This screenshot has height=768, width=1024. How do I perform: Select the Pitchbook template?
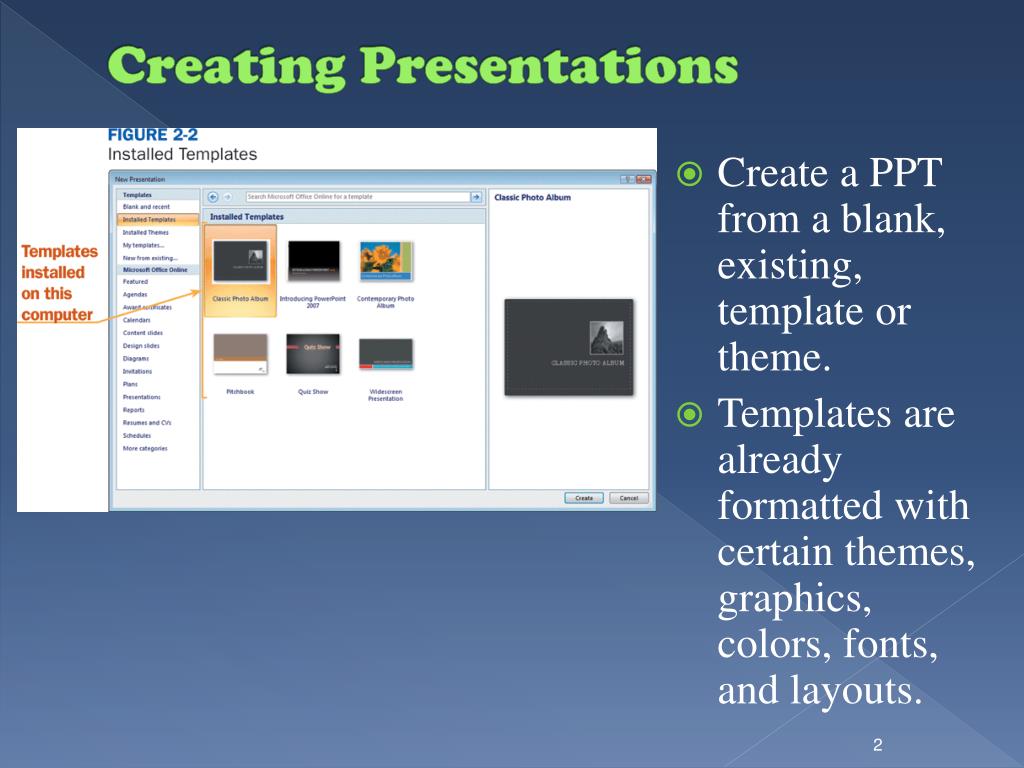(x=240, y=363)
